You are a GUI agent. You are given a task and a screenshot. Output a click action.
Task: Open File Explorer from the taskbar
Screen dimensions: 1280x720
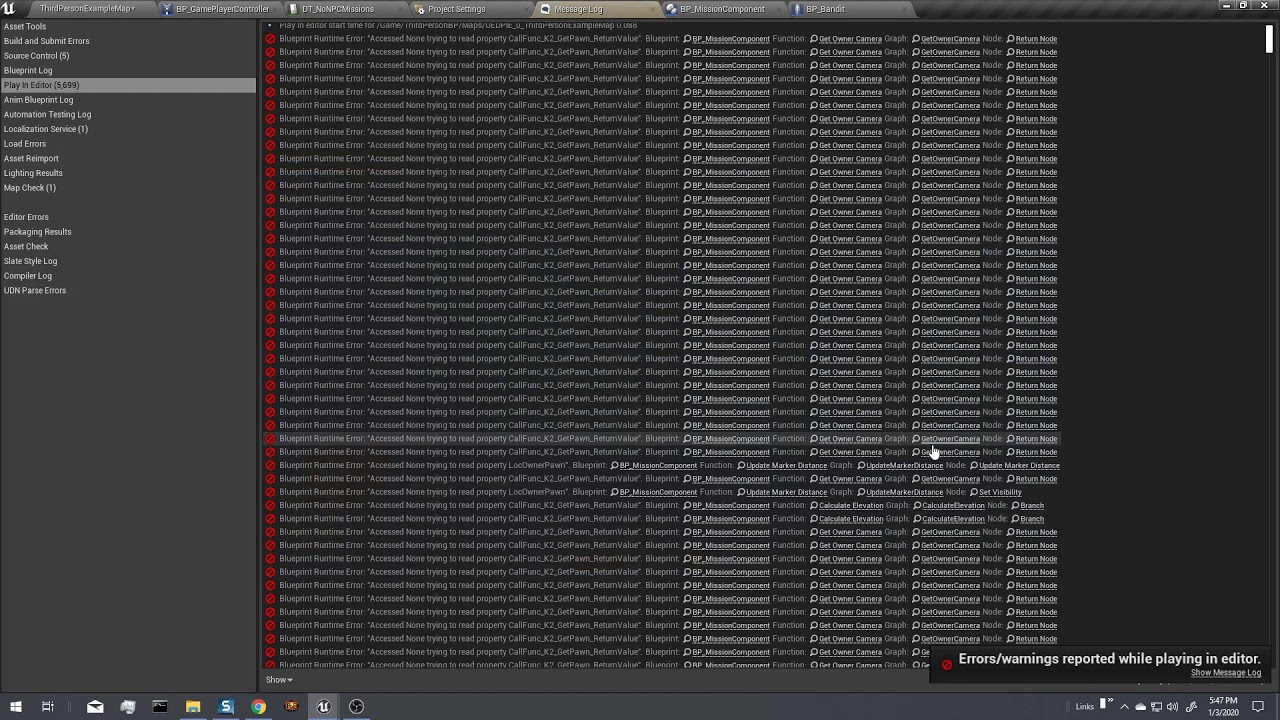(193, 707)
